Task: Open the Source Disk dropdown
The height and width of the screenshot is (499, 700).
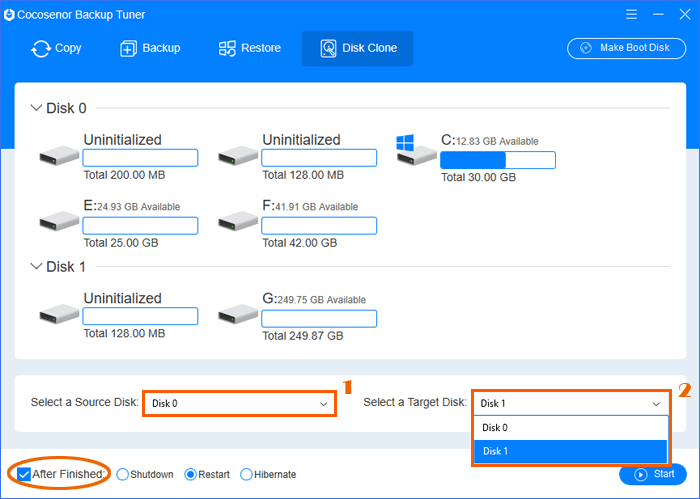Action: pos(239,403)
